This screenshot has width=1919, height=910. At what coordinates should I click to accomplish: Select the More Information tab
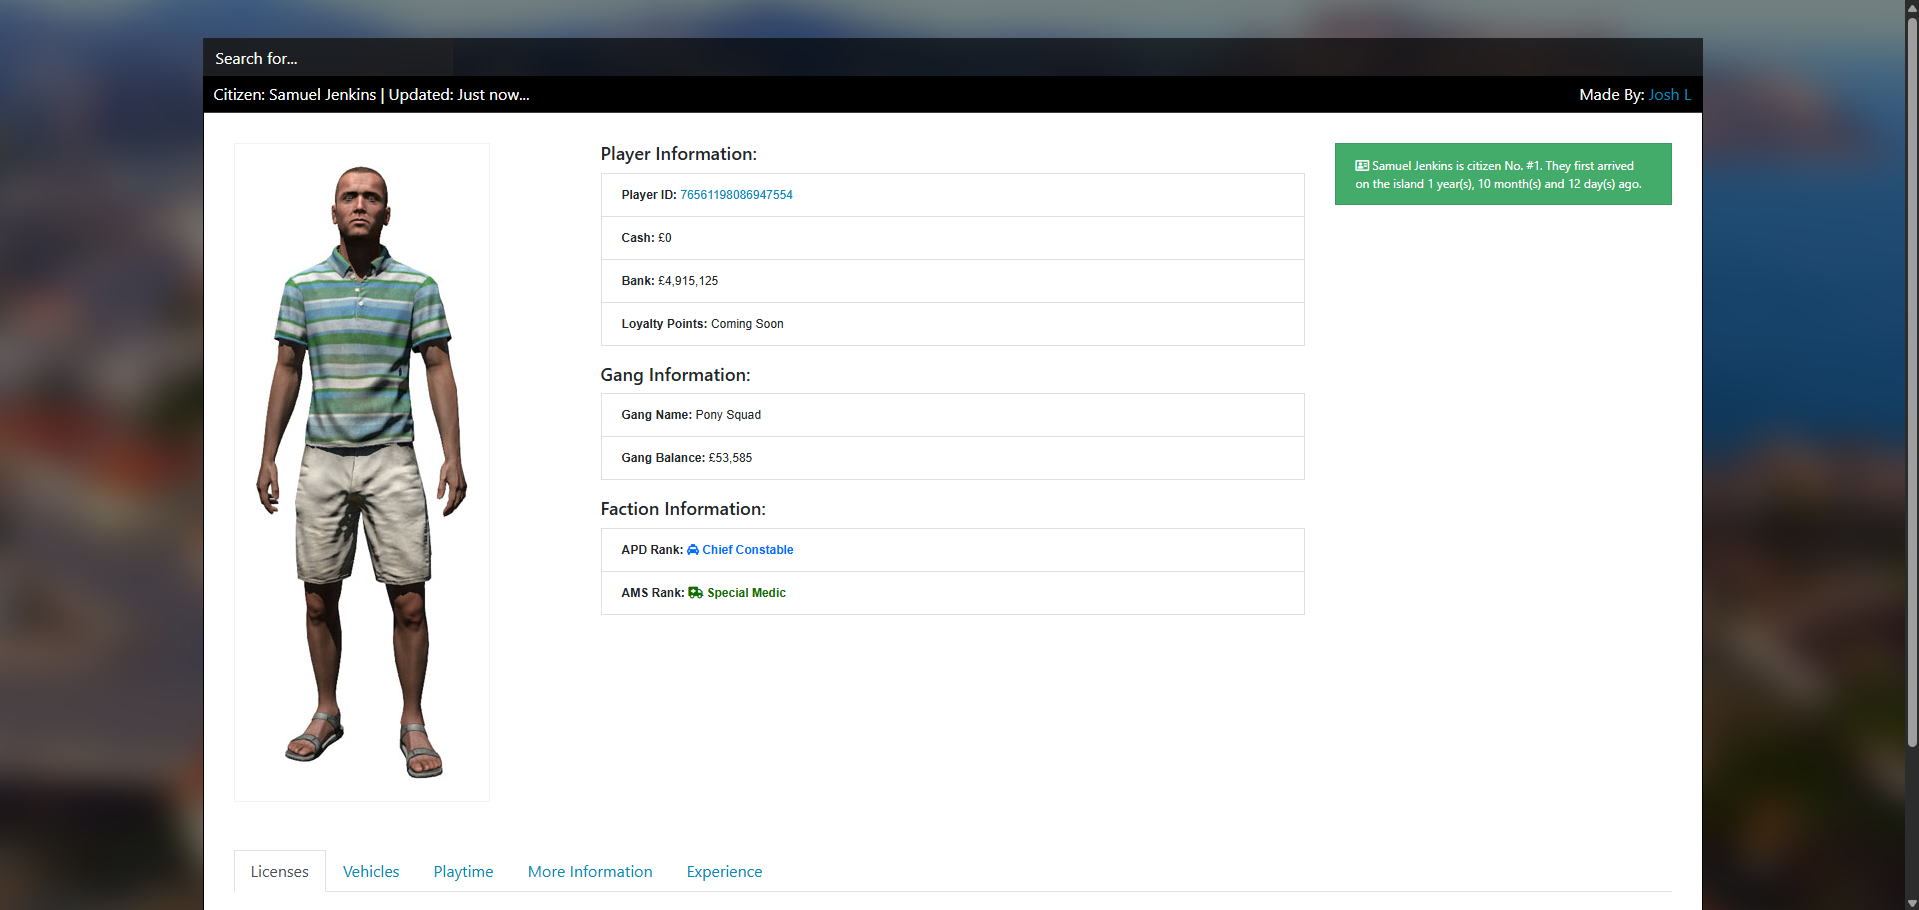coord(590,871)
